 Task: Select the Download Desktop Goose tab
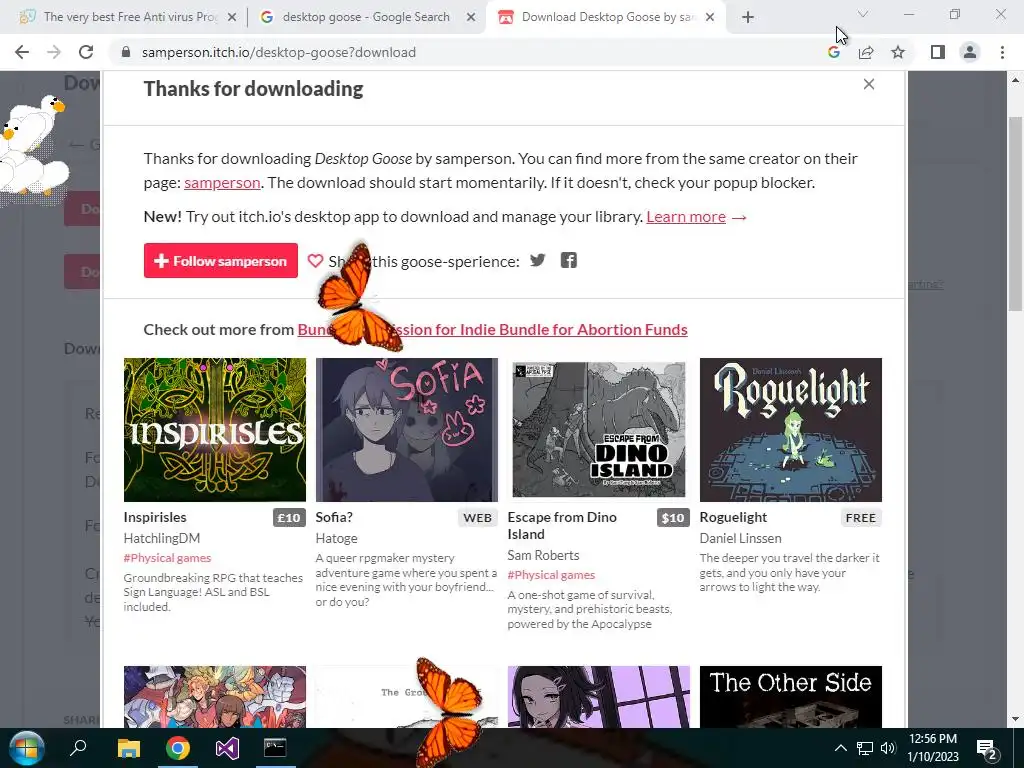tap(605, 17)
